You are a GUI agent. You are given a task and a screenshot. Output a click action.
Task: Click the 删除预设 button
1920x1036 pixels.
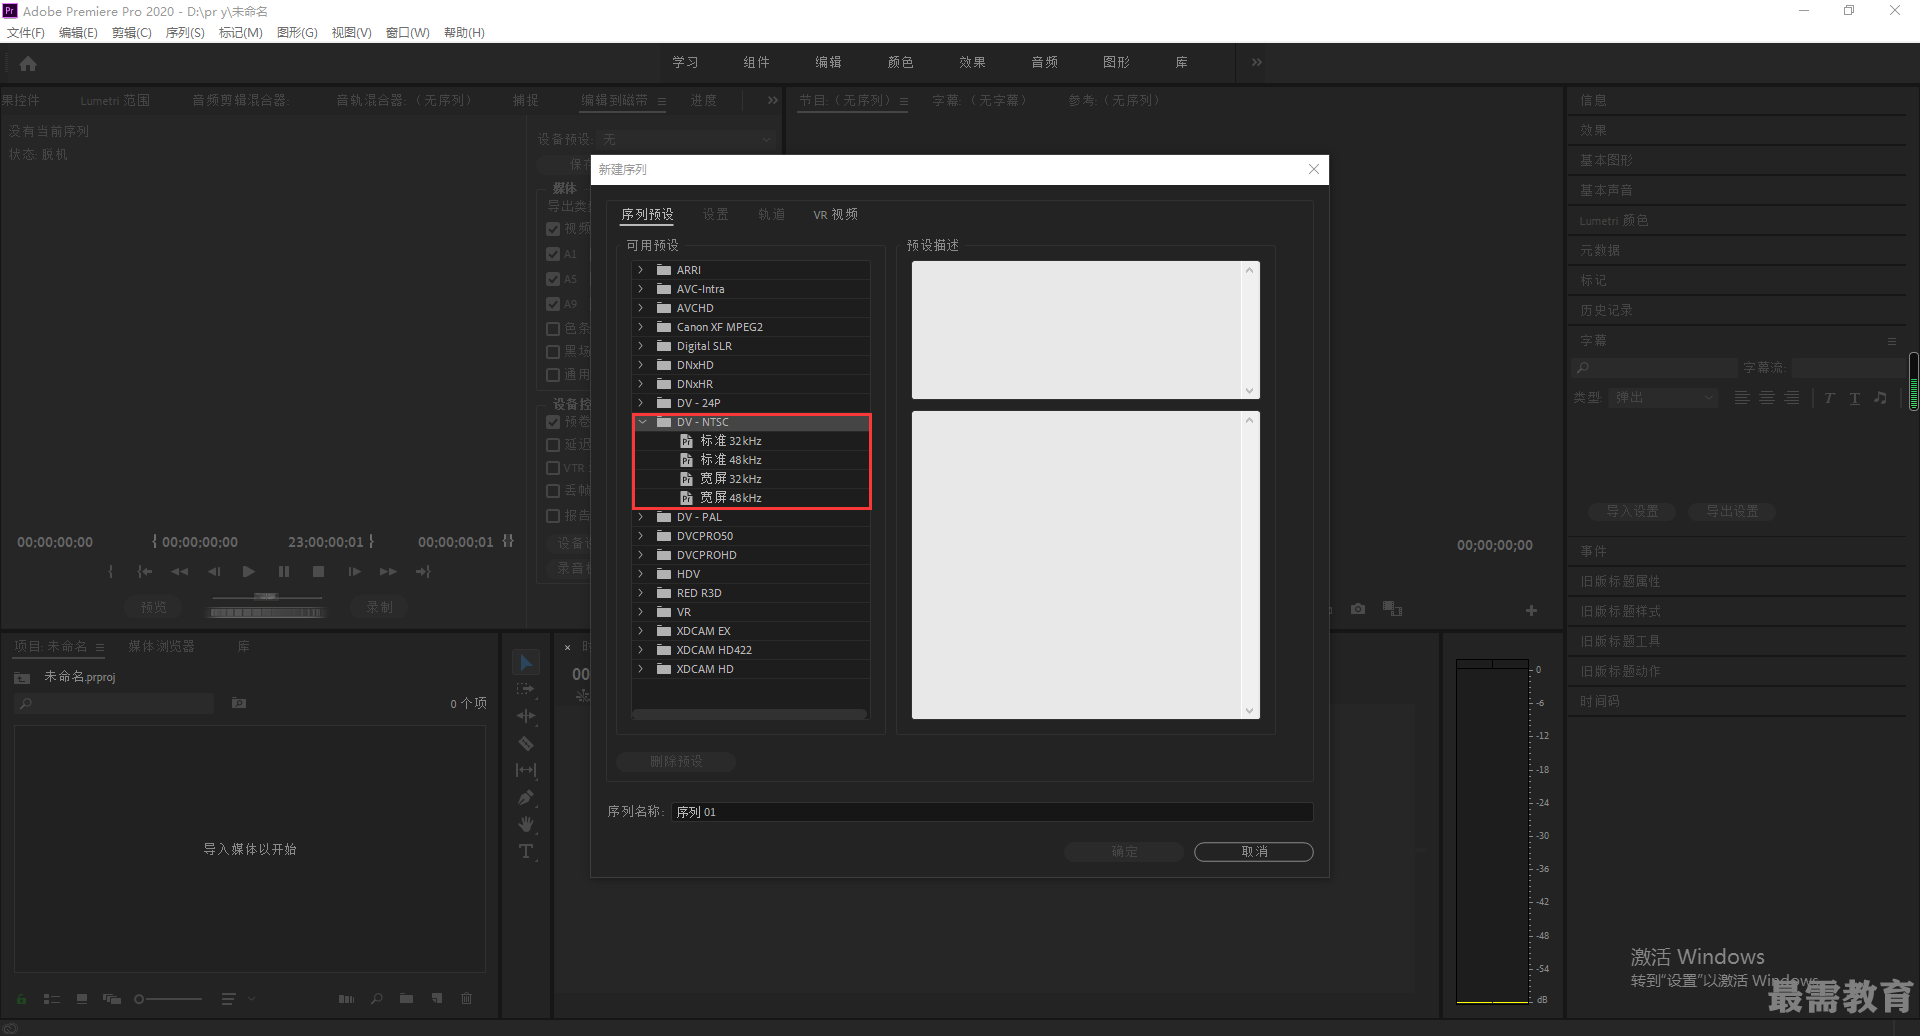676,761
